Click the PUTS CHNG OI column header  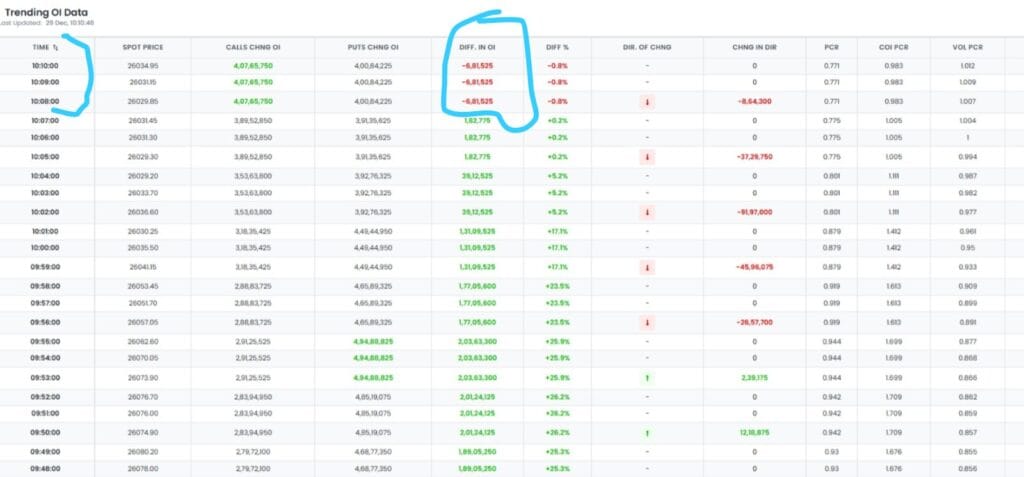tap(372, 47)
